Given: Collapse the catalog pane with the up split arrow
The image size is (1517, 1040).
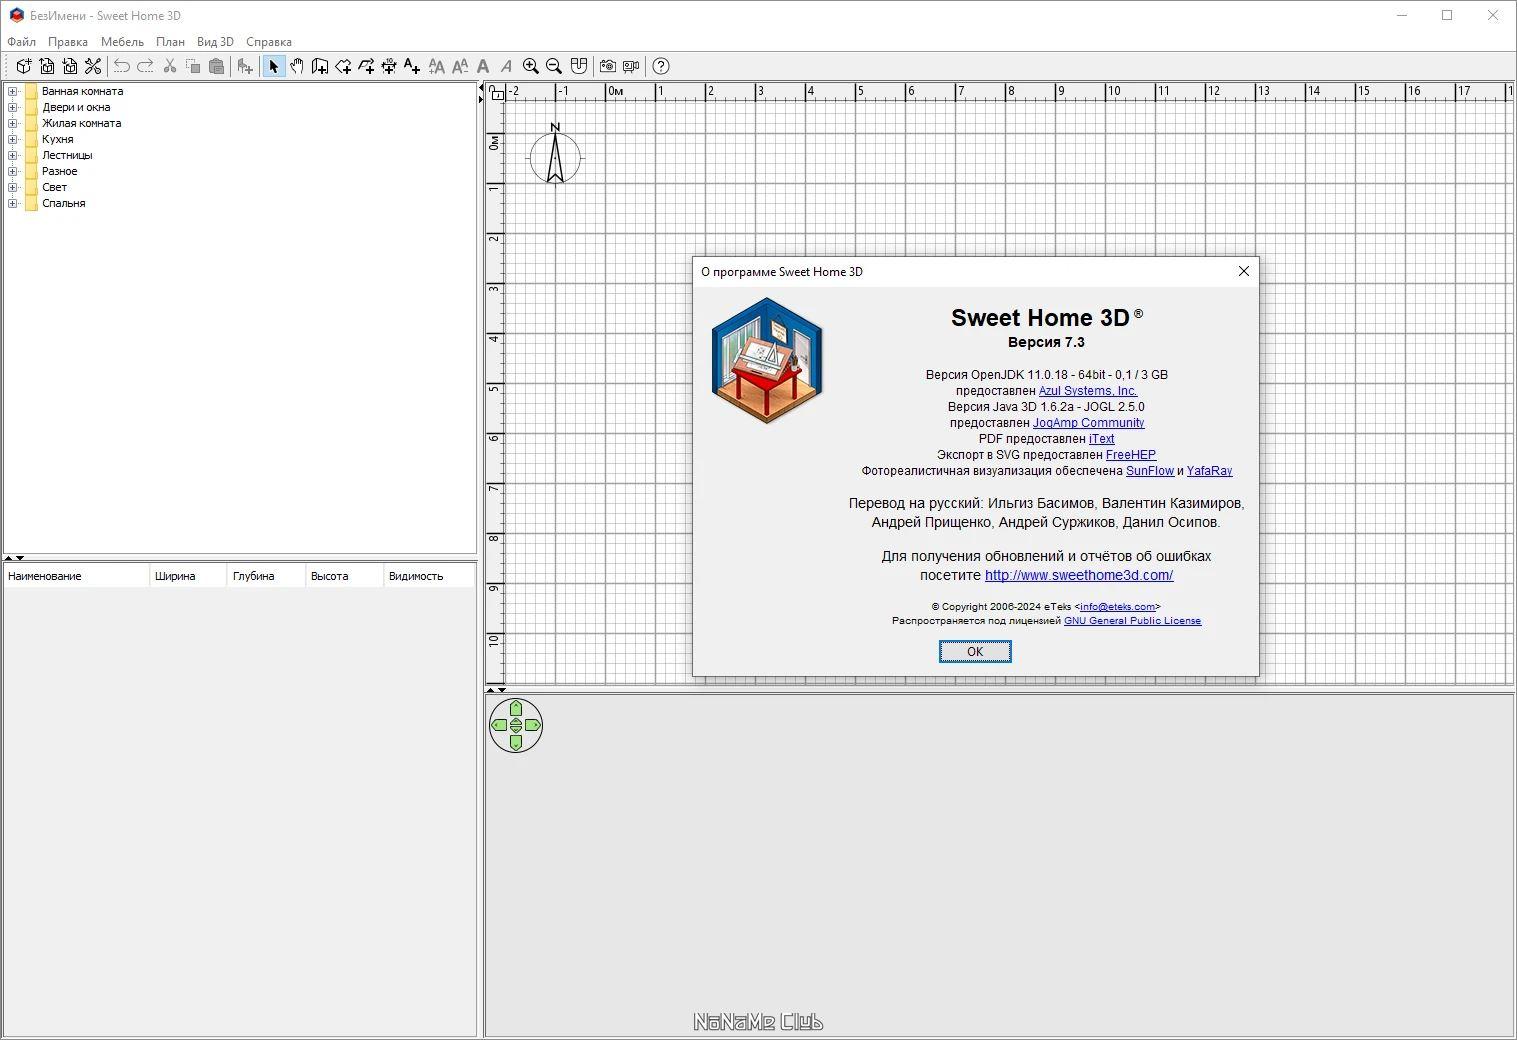Looking at the screenshot, I should [8, 558].
